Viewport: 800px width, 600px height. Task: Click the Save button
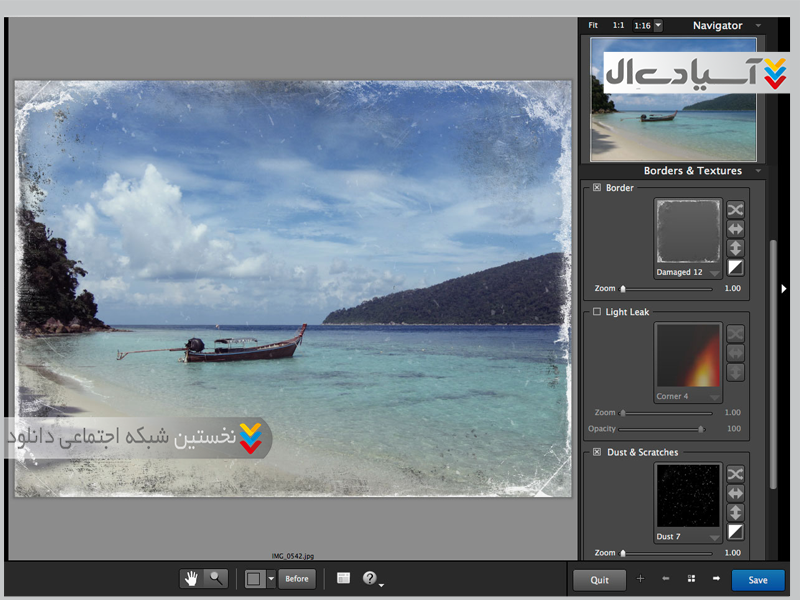click(x=757, y=580)
